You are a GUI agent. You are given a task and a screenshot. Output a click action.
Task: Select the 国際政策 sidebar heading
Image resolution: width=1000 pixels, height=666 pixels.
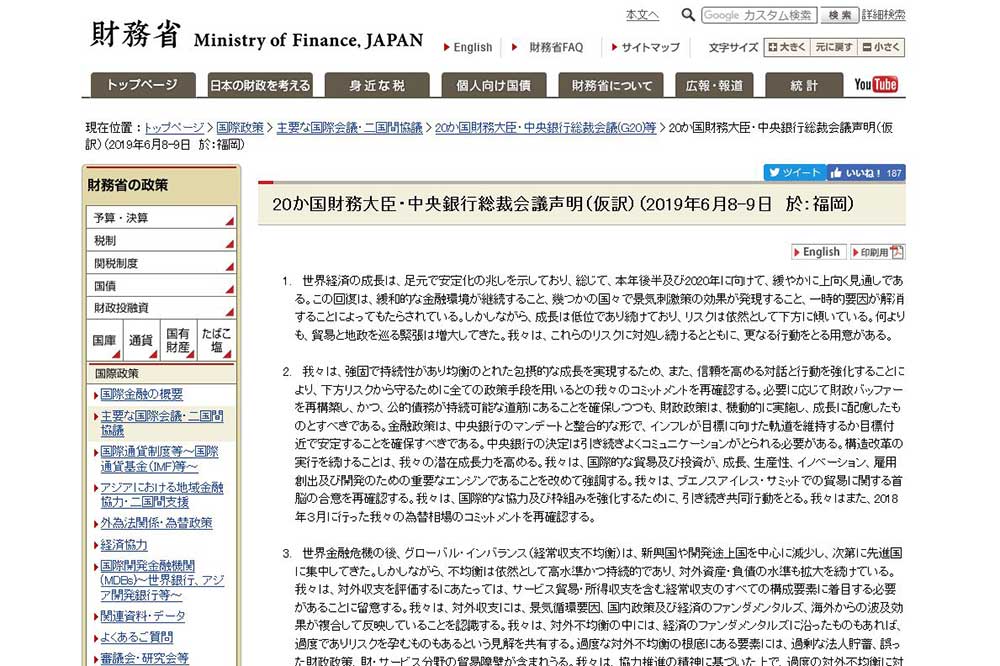click(161, 373)
